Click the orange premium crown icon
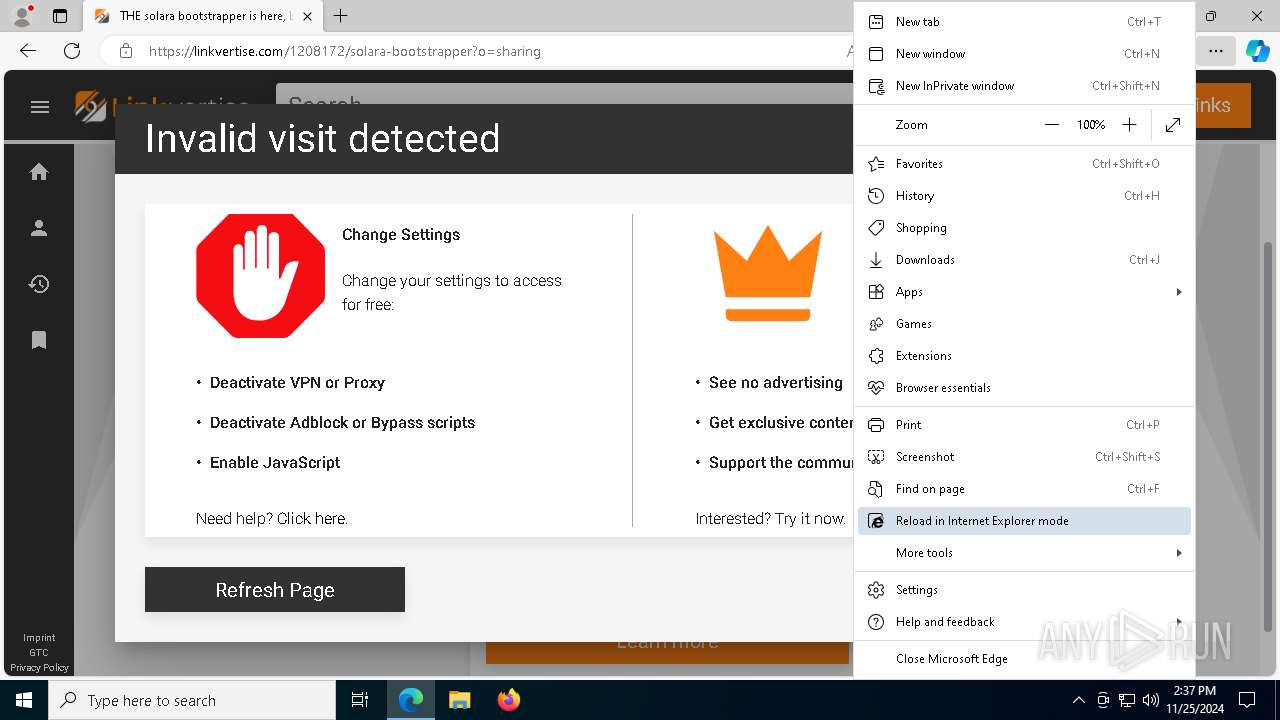Viewport: 1280px width, 720px height. (x=767, y=273)
